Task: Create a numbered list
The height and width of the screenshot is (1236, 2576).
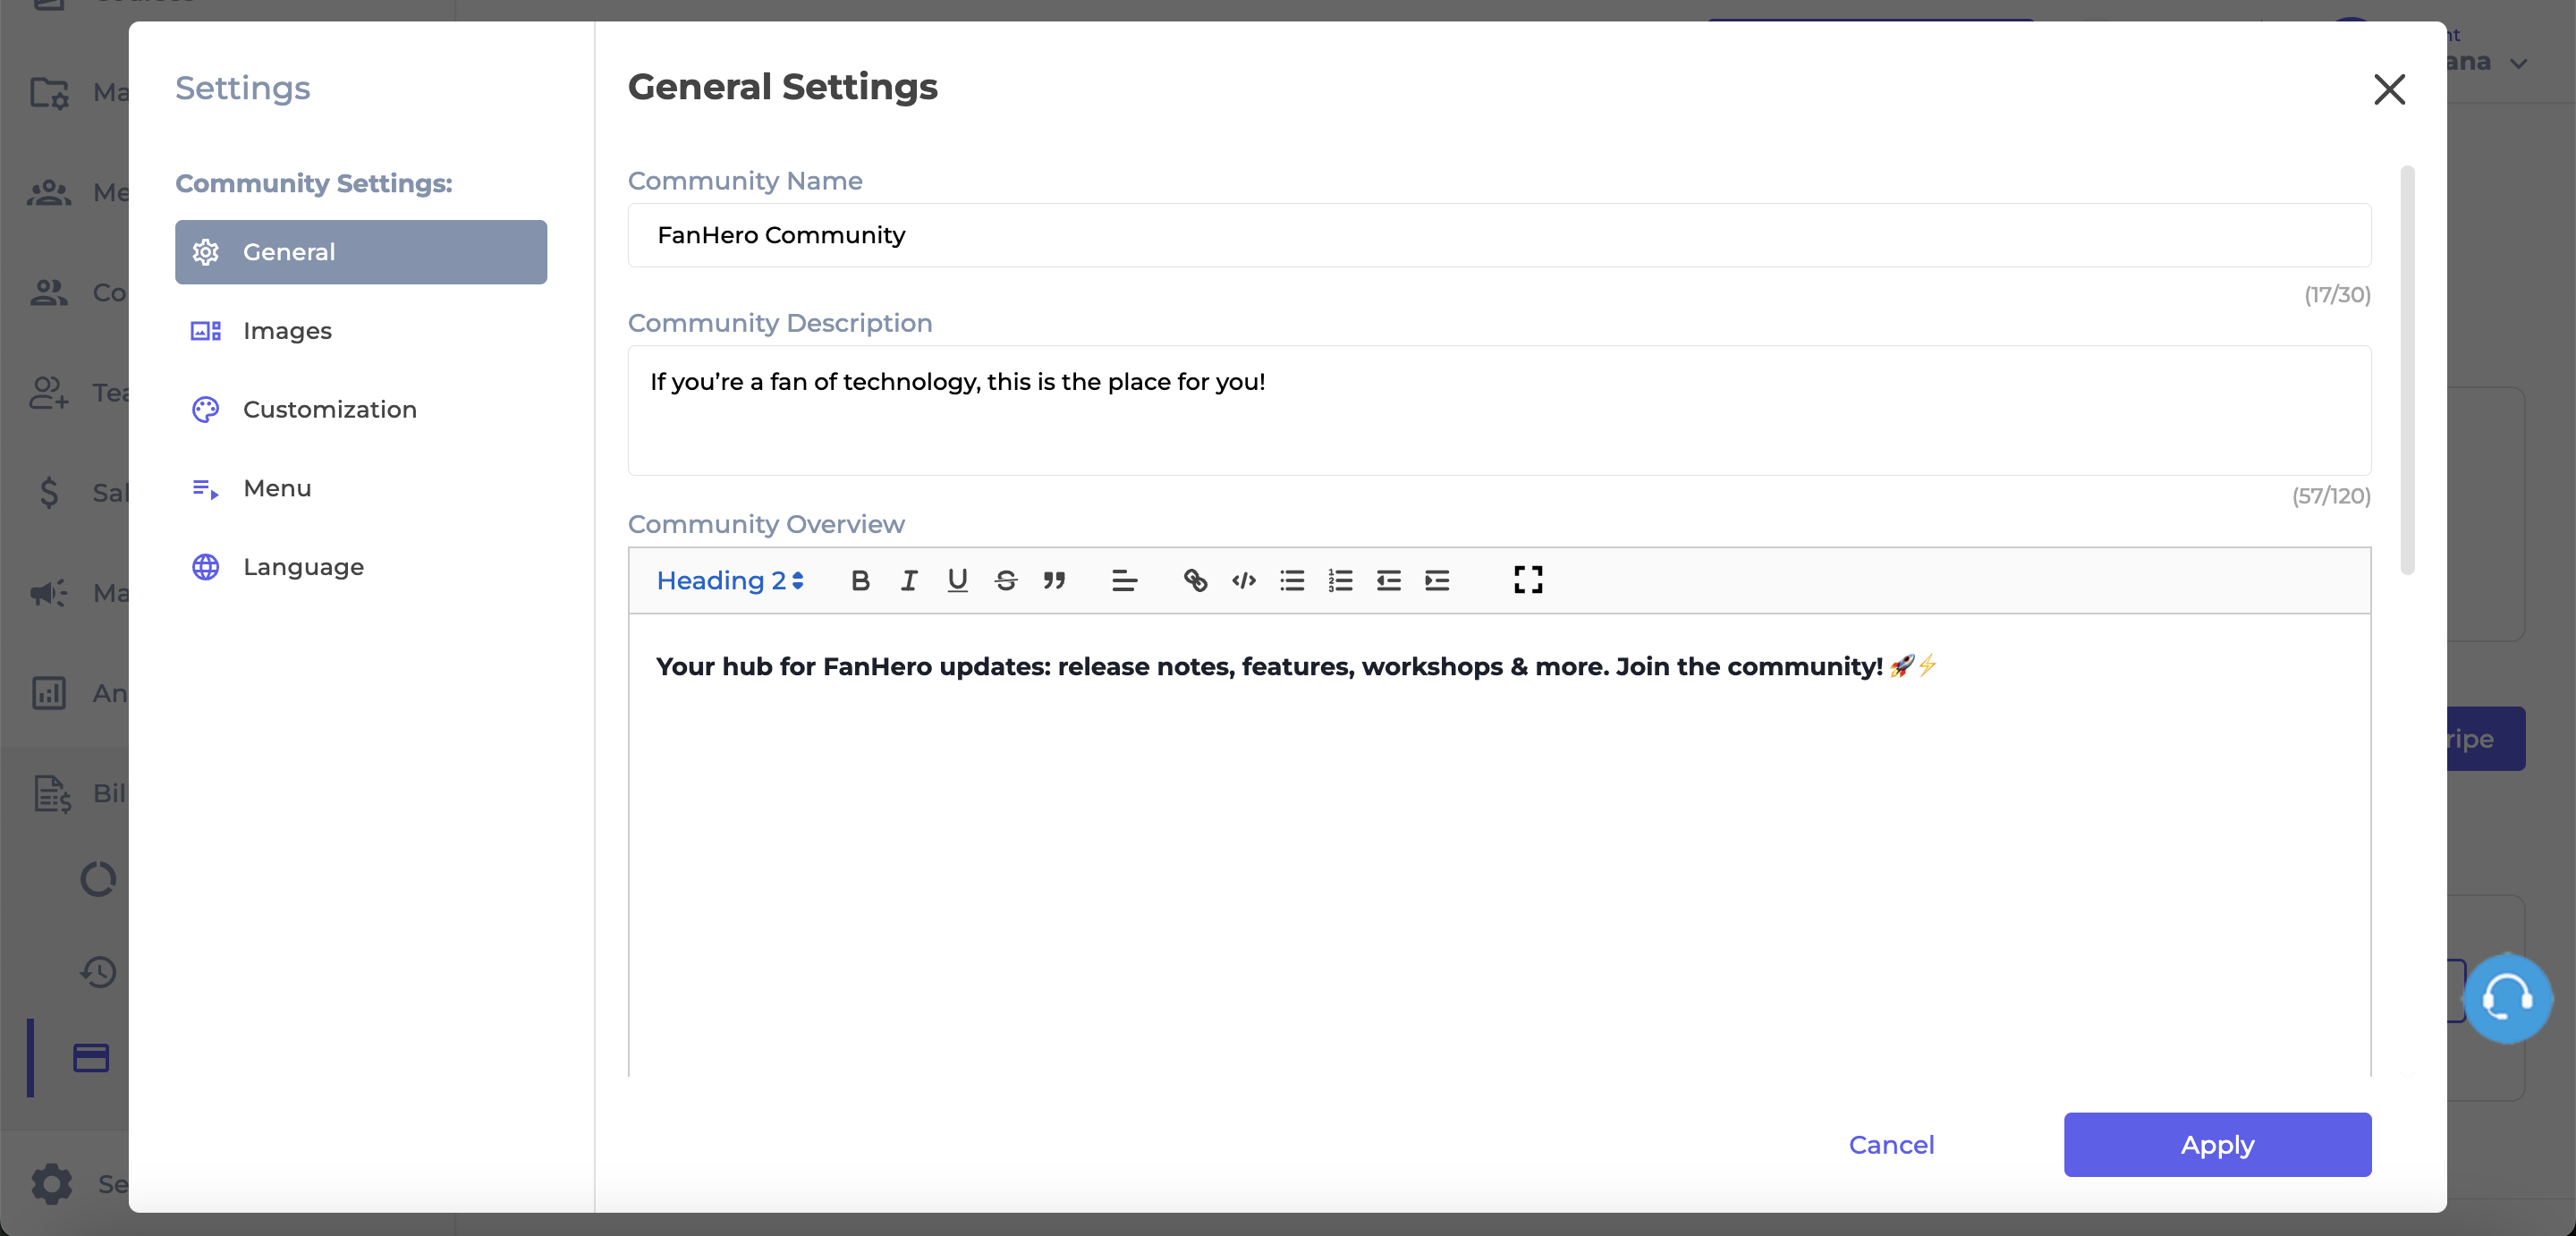Action: tap(1340, 580)
